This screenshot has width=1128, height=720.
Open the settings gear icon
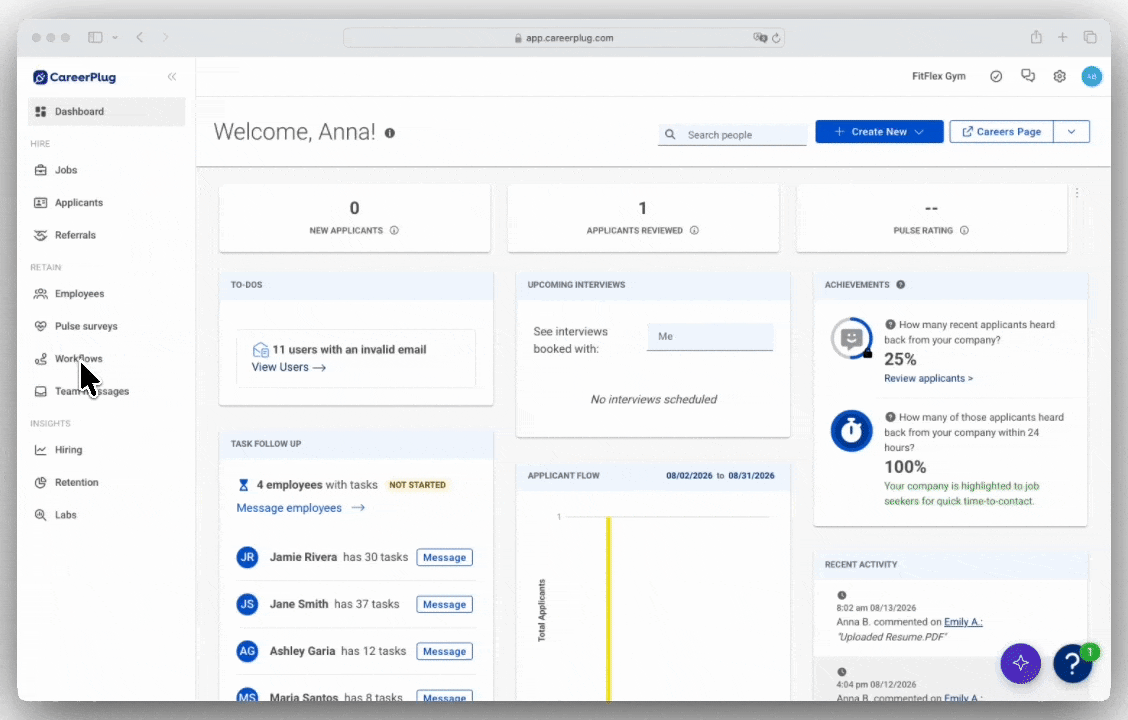click(x=1060, y=76)
